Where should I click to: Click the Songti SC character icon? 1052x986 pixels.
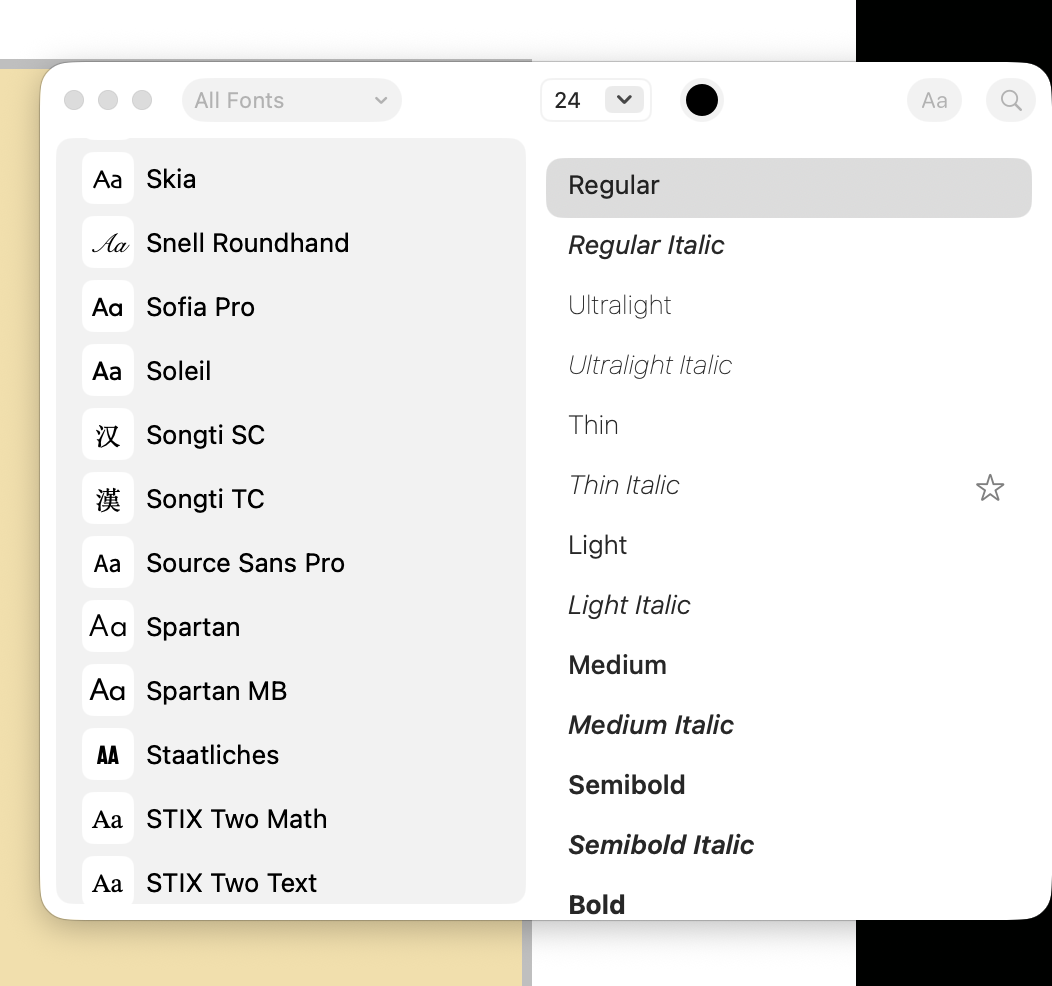108,435
